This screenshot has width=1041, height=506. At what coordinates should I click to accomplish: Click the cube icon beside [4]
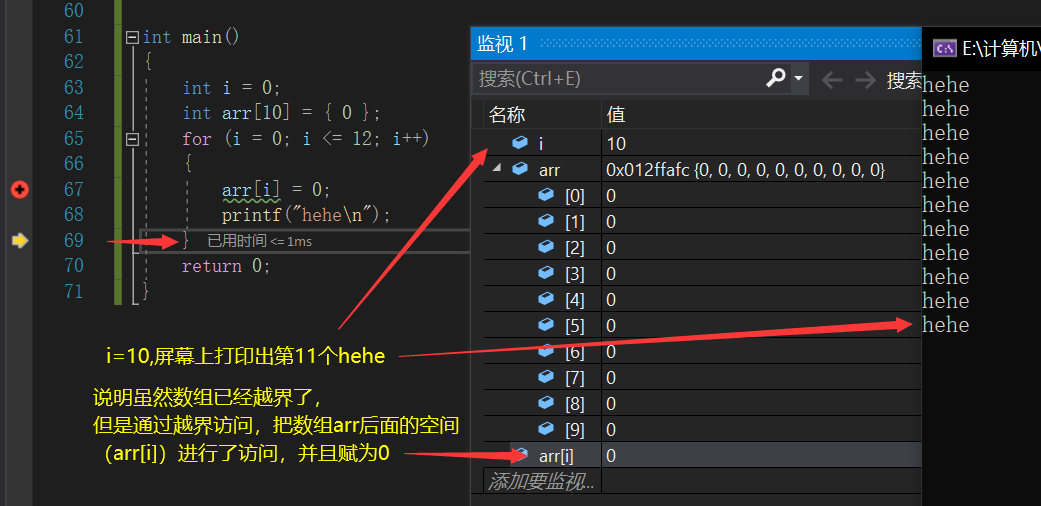click(x=546, y=299)
